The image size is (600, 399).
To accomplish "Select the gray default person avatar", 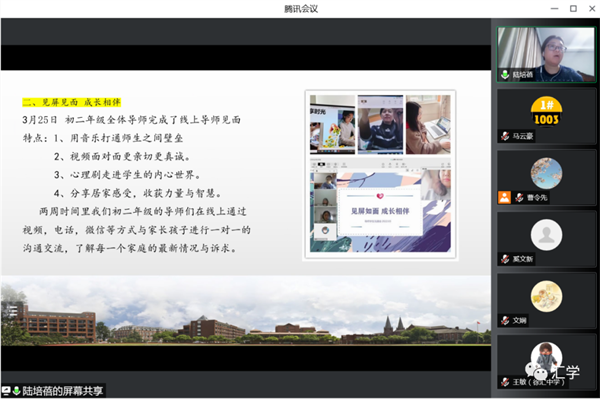I will (x=546, y=235).
